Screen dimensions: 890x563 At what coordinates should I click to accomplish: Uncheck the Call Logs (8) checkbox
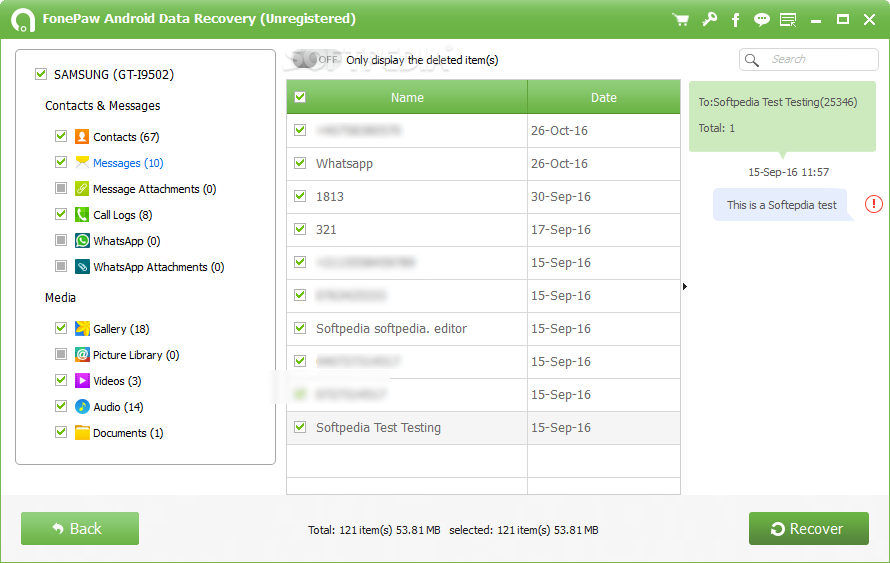pyautogui.click(x=61, y=214)
